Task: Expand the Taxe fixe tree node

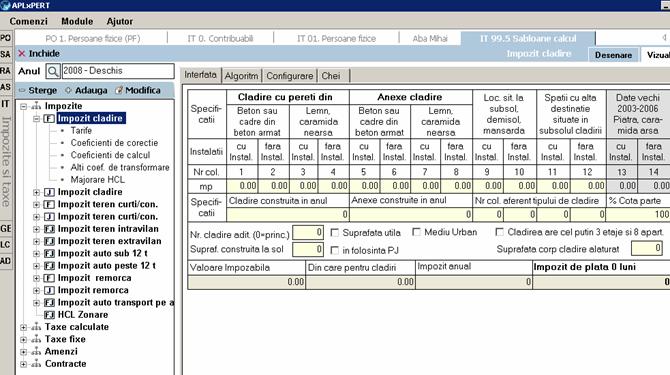Action: click(24, 340)
